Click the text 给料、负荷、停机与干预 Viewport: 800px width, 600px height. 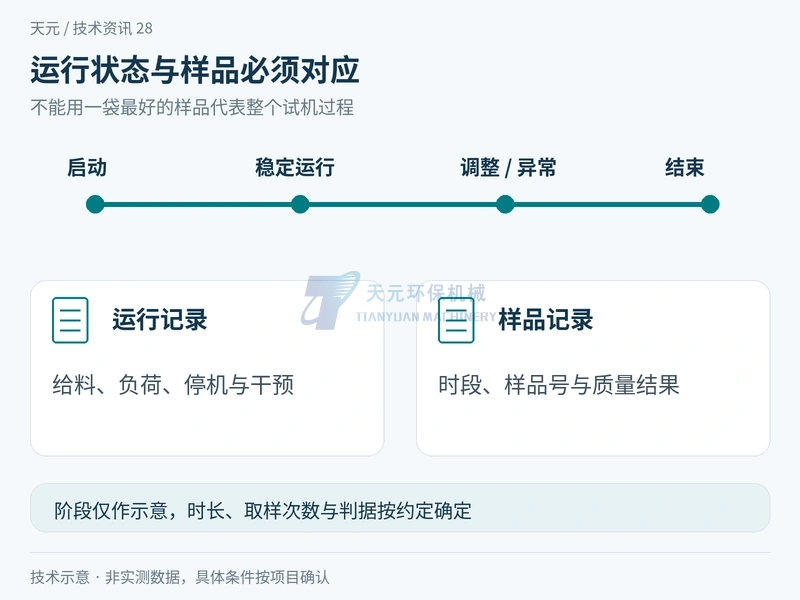point(173,385)
